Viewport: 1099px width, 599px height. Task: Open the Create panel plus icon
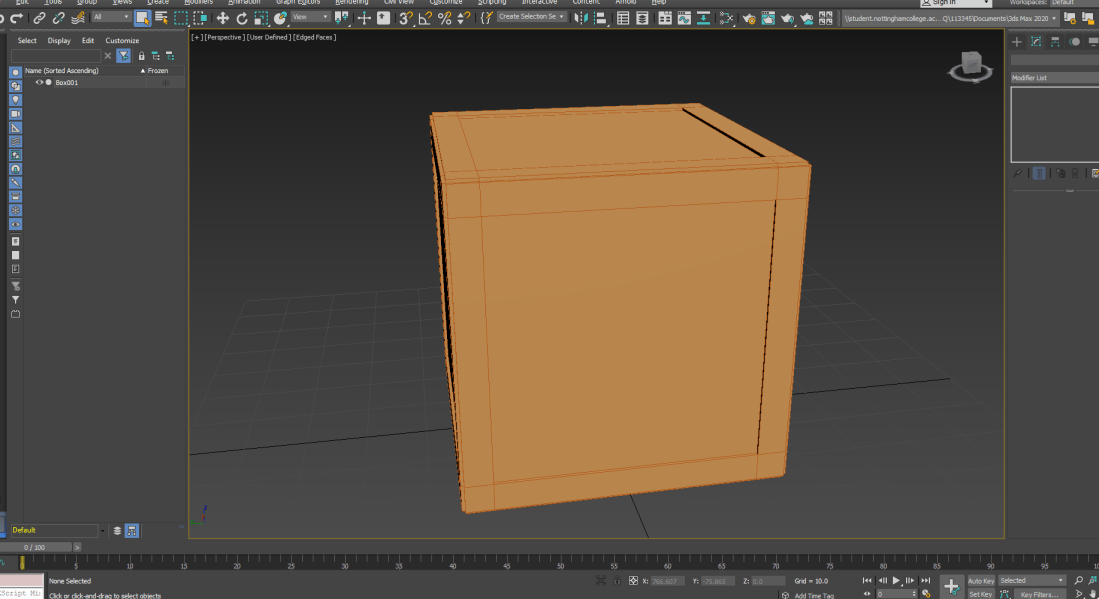tap(1017, 42)
